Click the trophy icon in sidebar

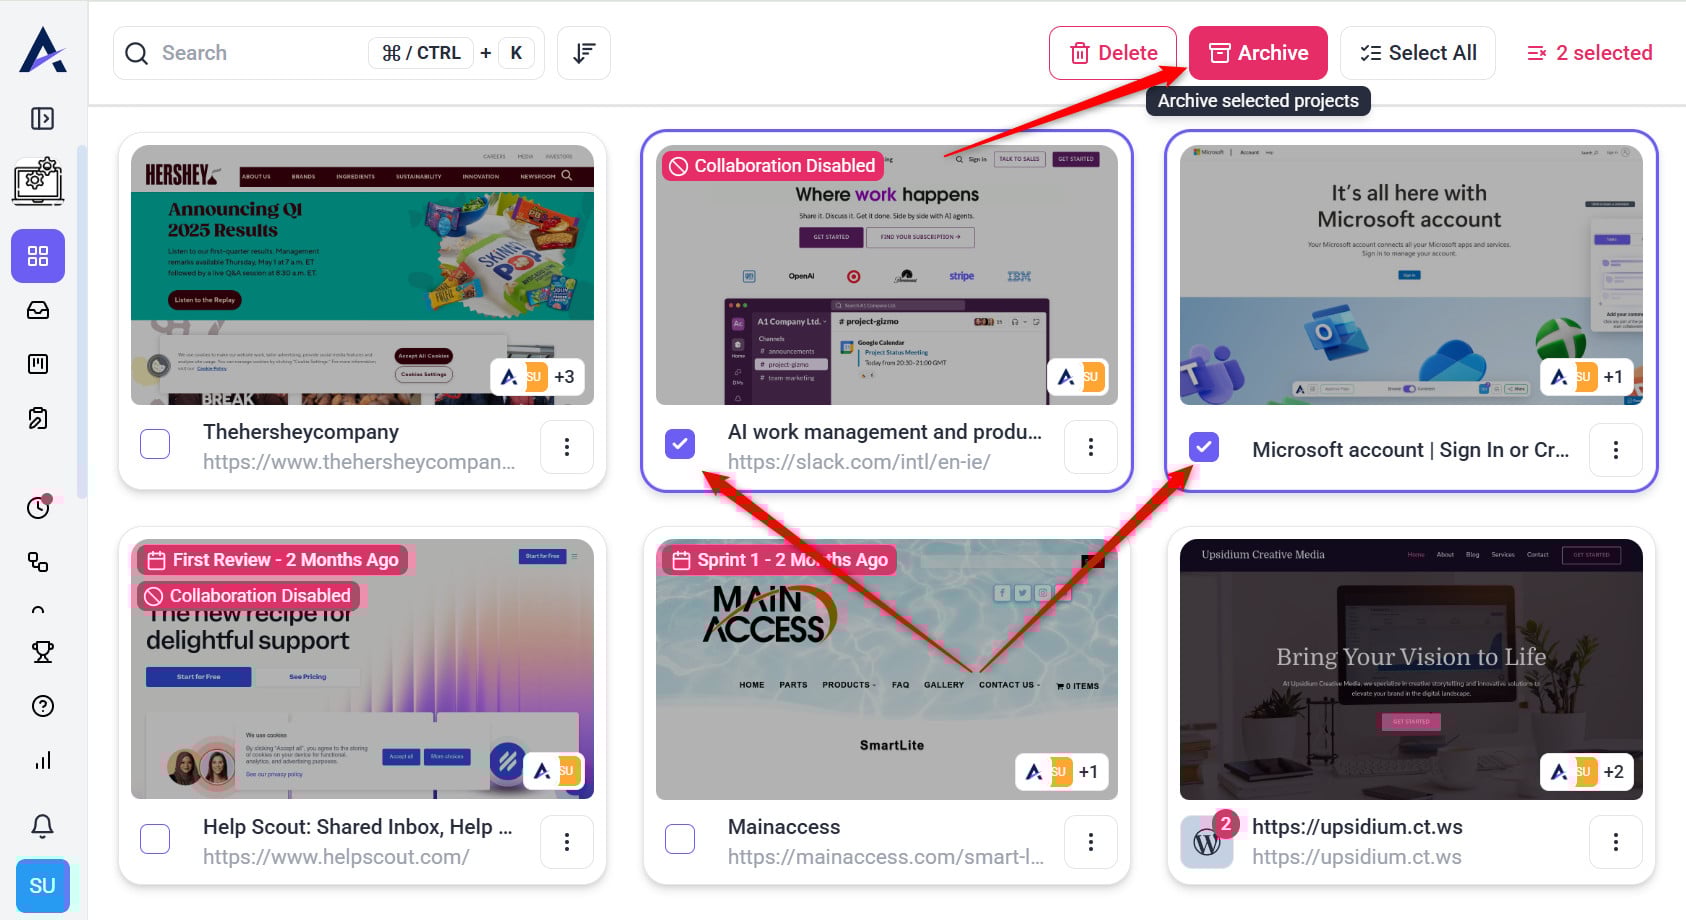(42, 652)
